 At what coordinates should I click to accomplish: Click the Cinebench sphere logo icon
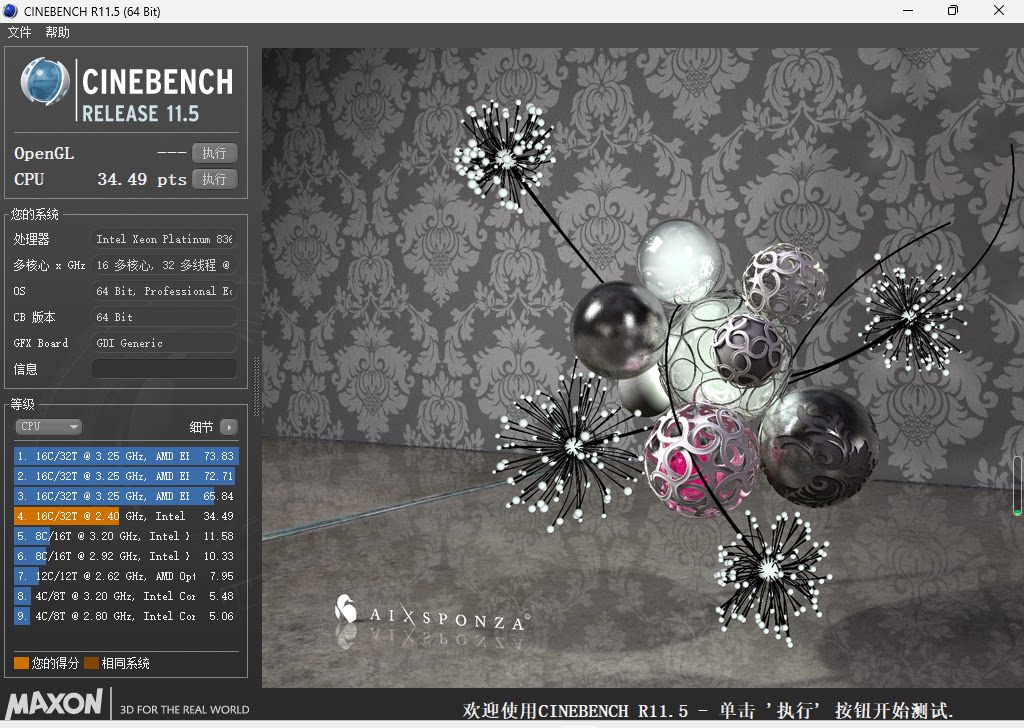click(x=45, y=82)
